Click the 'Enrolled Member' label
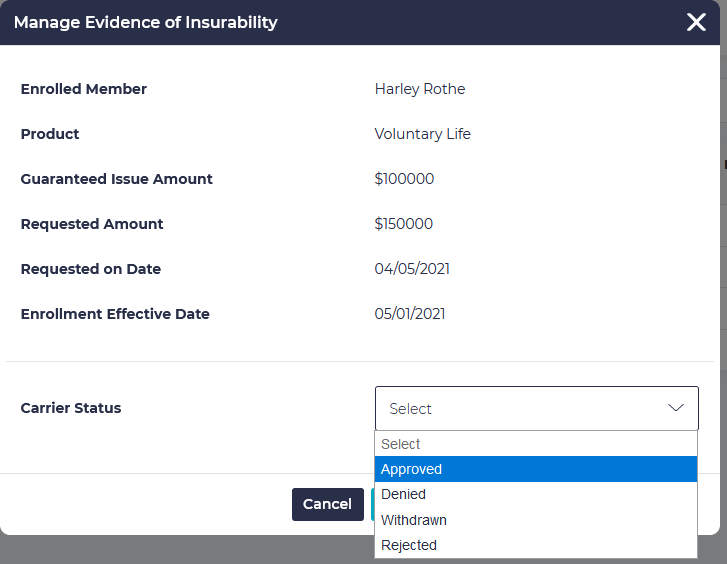The width and height of the screenshot is (727, 564). 84,89
